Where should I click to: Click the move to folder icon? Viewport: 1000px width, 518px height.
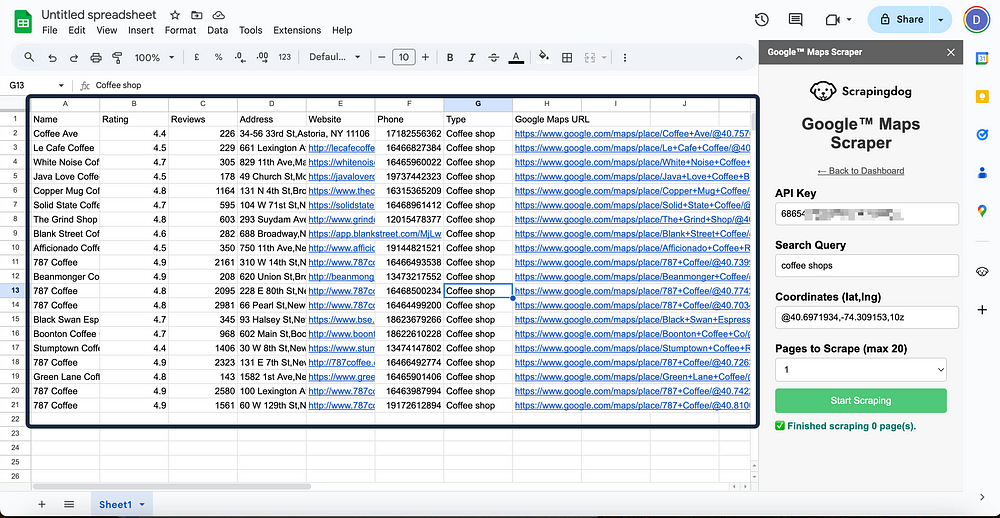(x=196, y=15)
